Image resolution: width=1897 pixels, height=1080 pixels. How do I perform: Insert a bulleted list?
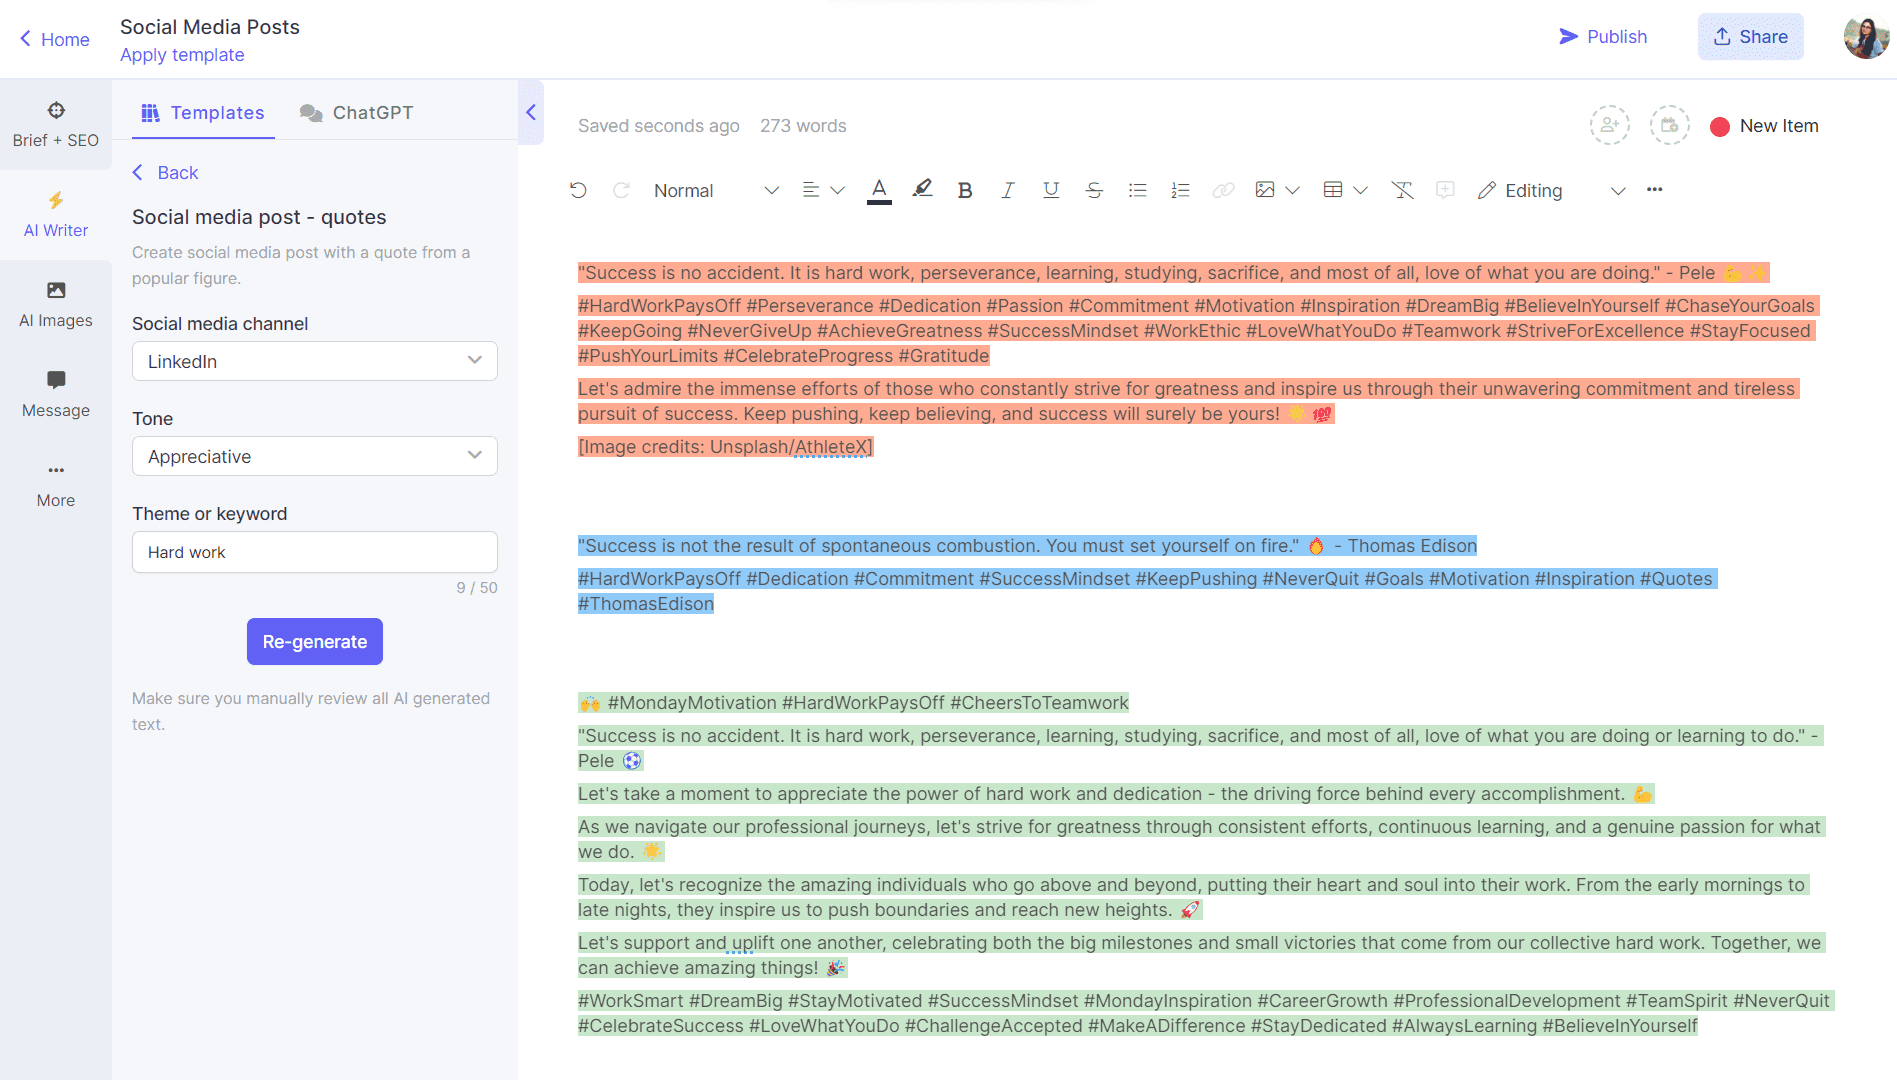[x=1137, y=190]
